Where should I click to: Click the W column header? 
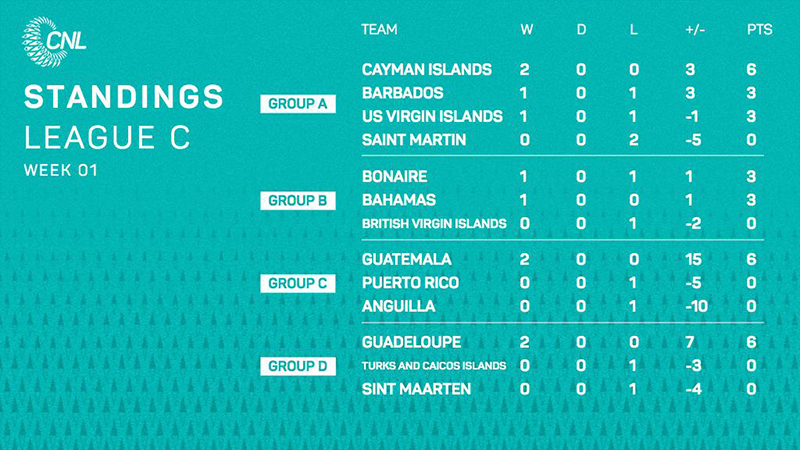click(527, 30)
